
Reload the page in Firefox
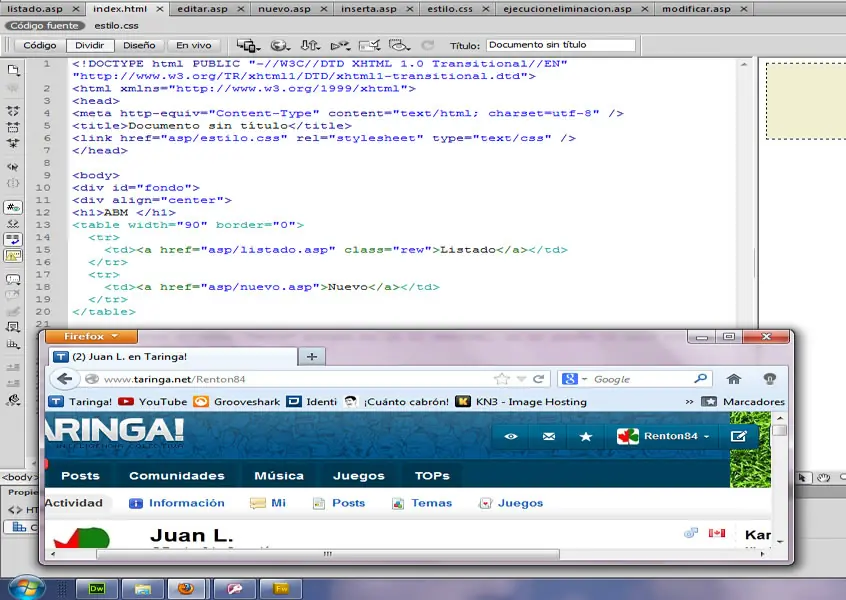tap(538, 379)
